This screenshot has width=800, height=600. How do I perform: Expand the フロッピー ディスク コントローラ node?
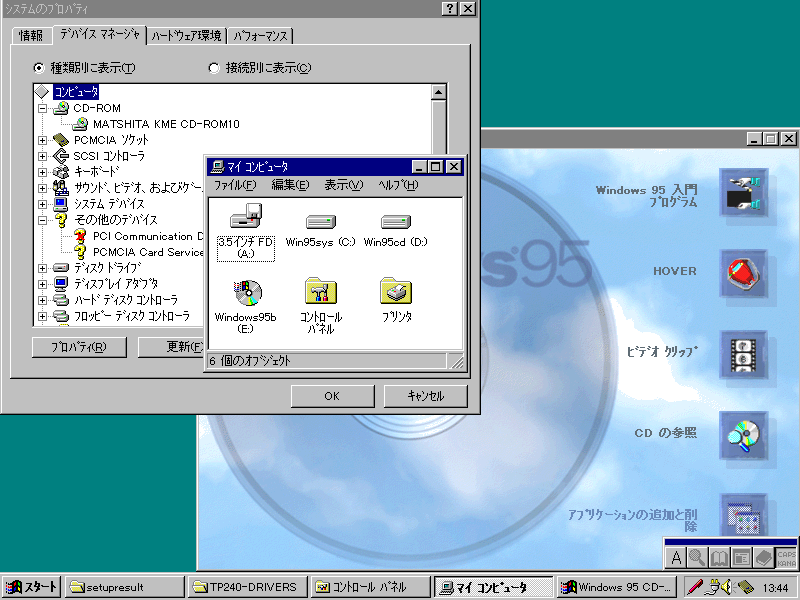coord(43,316)
